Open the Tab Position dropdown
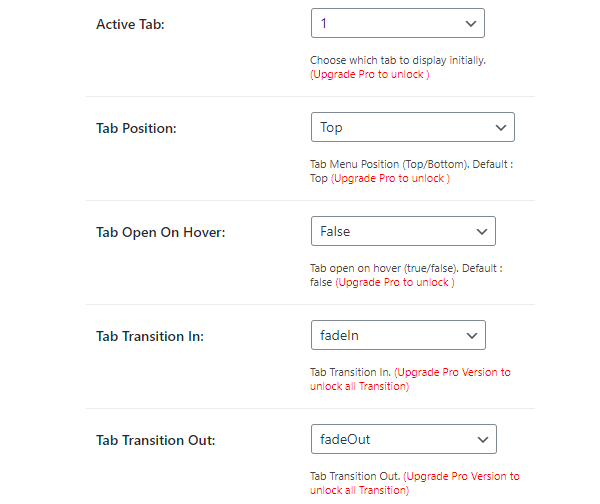This screenshot has height=504, width=600. click(x=412, y=127)
